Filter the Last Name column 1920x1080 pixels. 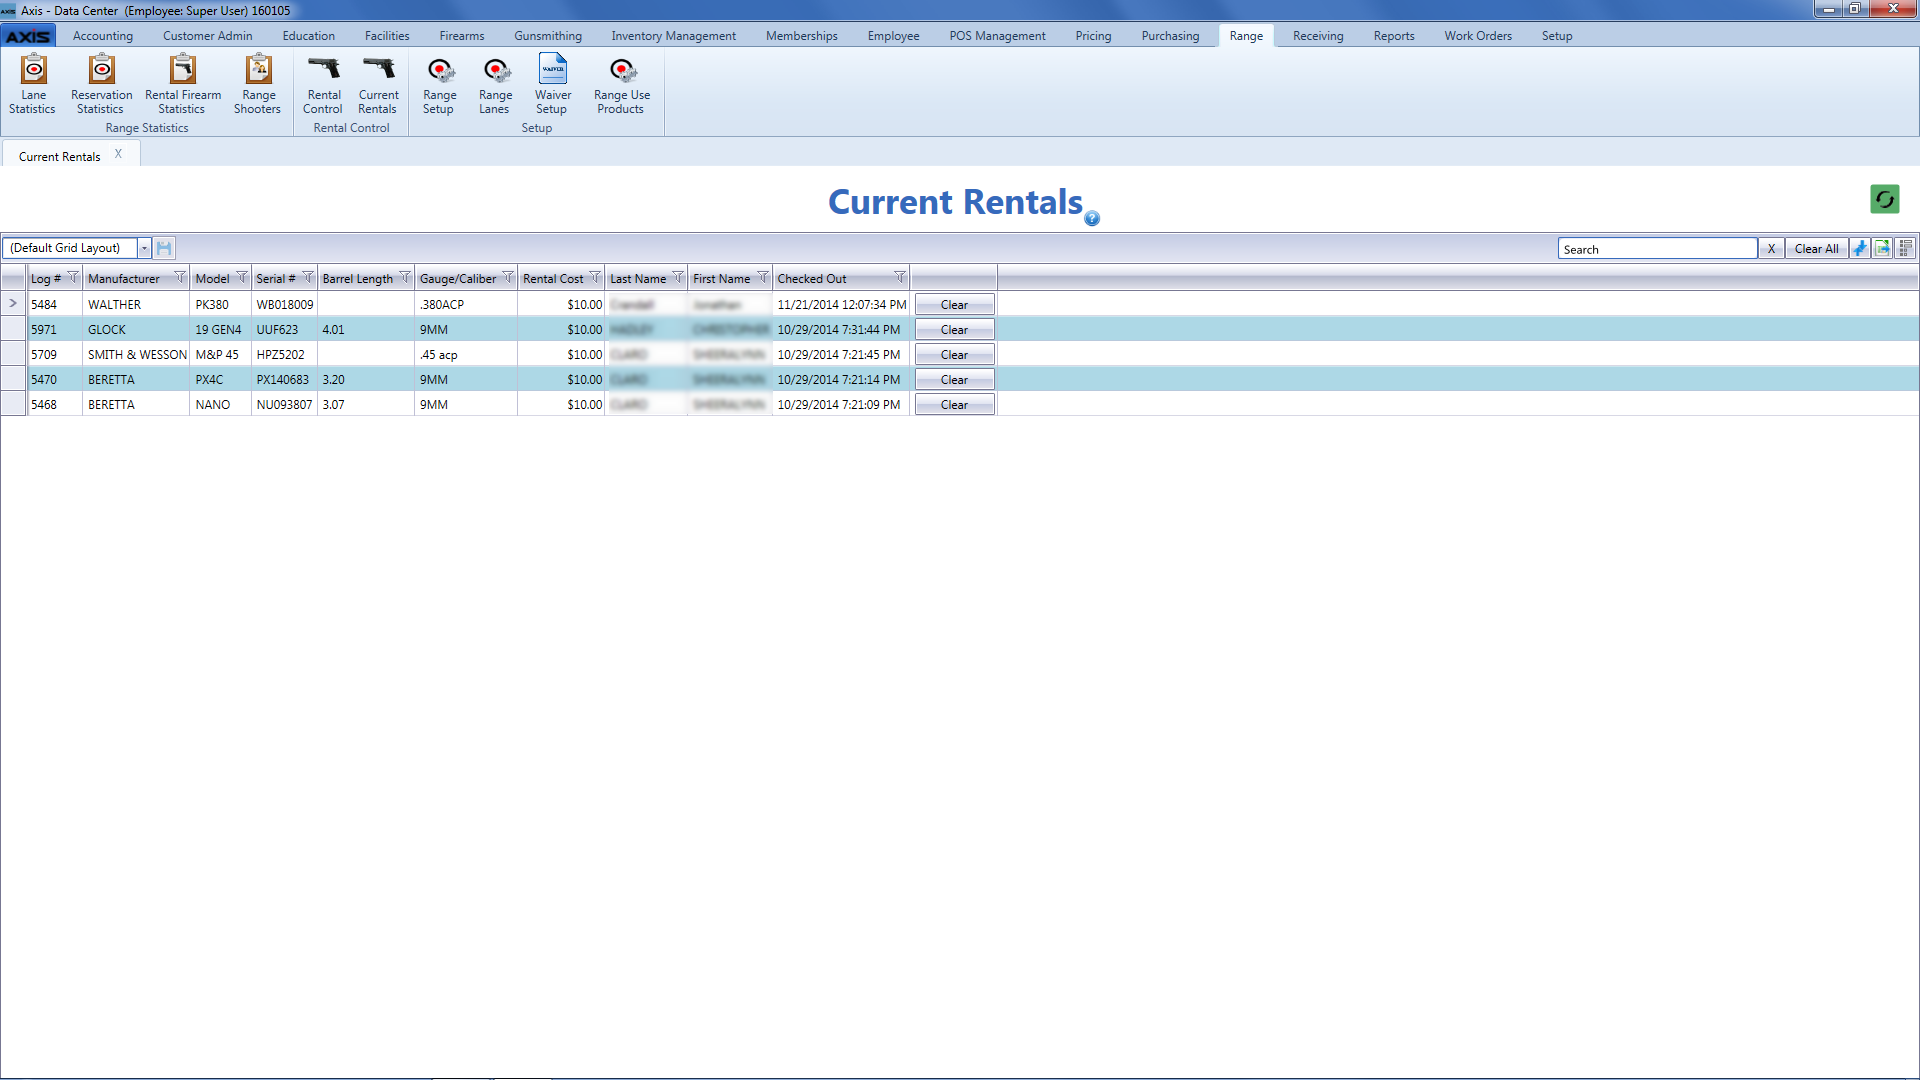pos(678,277)
